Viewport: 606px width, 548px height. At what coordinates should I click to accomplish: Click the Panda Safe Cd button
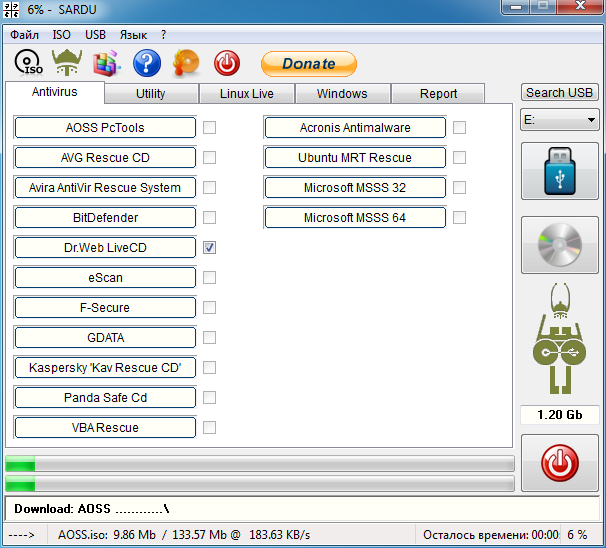(x=105, y=398)
